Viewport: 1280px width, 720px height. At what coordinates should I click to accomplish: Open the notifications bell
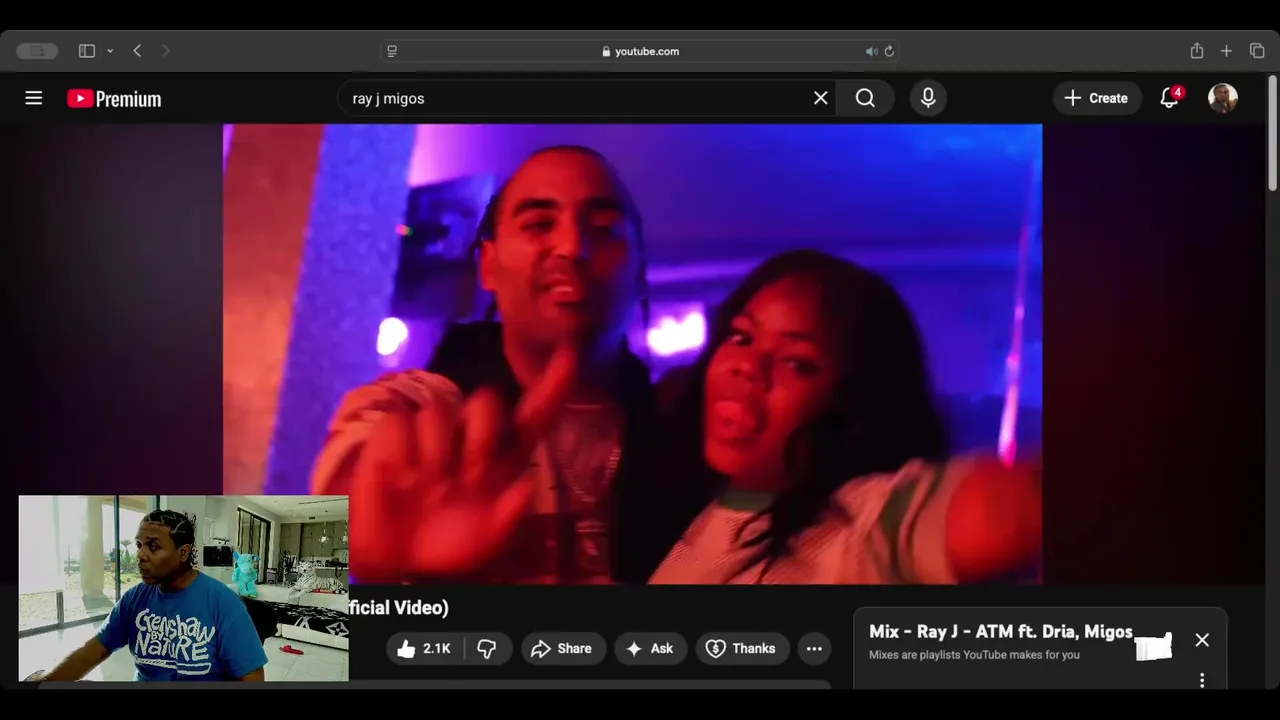1169,98
